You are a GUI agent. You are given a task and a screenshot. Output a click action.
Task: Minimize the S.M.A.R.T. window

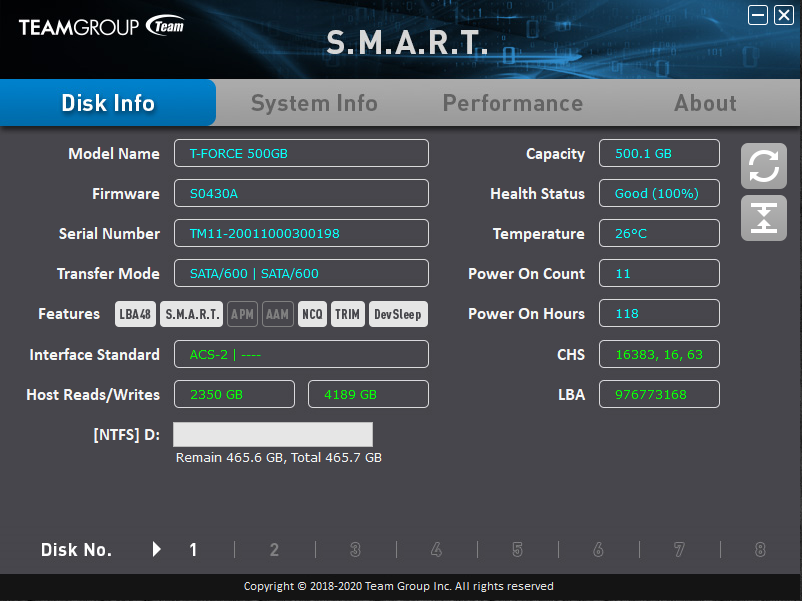[758, 15]
